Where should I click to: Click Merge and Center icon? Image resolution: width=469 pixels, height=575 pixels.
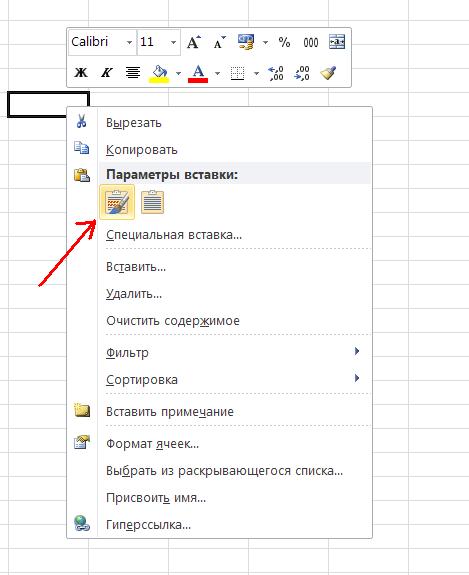[x=337, y=42]
